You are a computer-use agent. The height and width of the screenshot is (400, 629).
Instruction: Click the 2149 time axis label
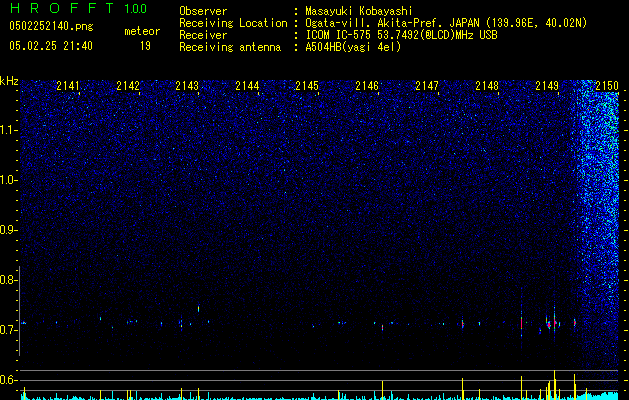547,86
